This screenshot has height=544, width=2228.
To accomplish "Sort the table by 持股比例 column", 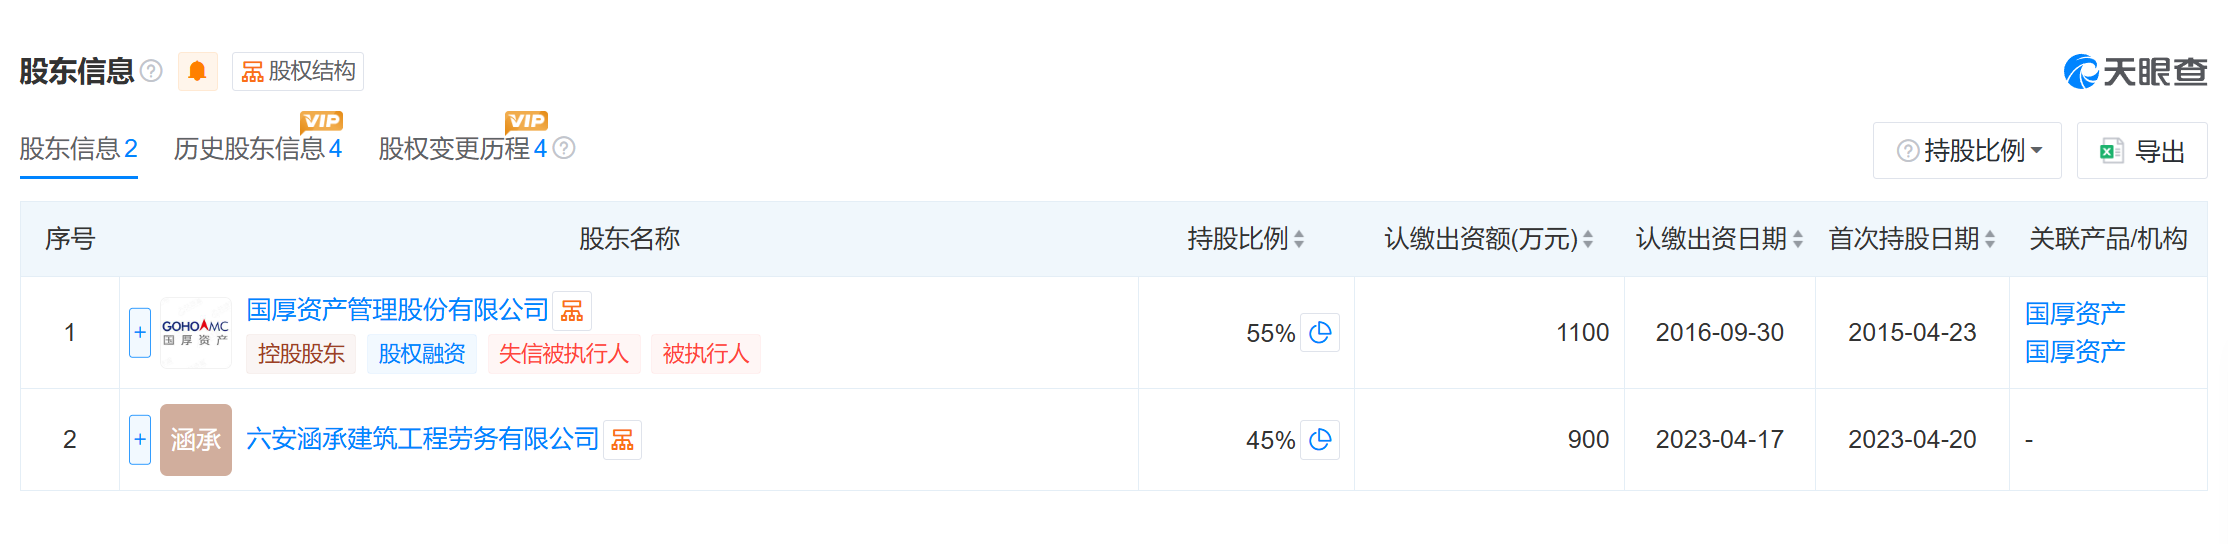I will tap(1299, 239).
